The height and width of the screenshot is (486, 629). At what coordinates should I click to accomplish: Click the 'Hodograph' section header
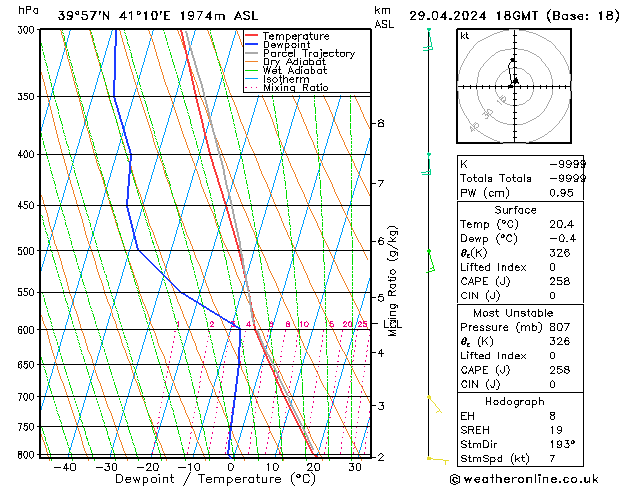tap(515, 401)
